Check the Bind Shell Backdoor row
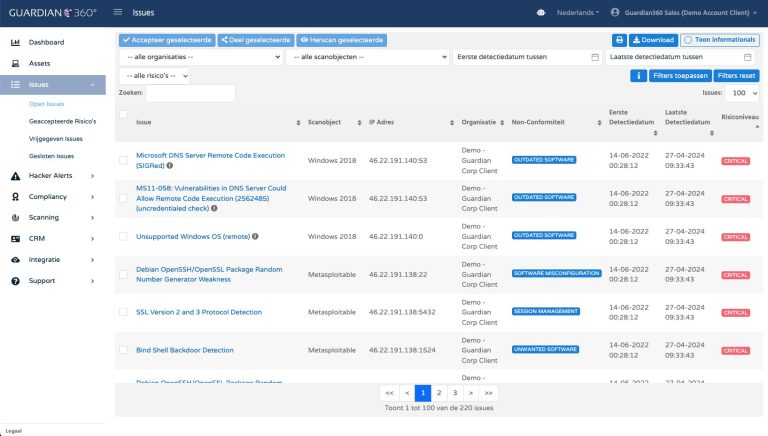This screenshot has width=768, height=436. (123, 350)
